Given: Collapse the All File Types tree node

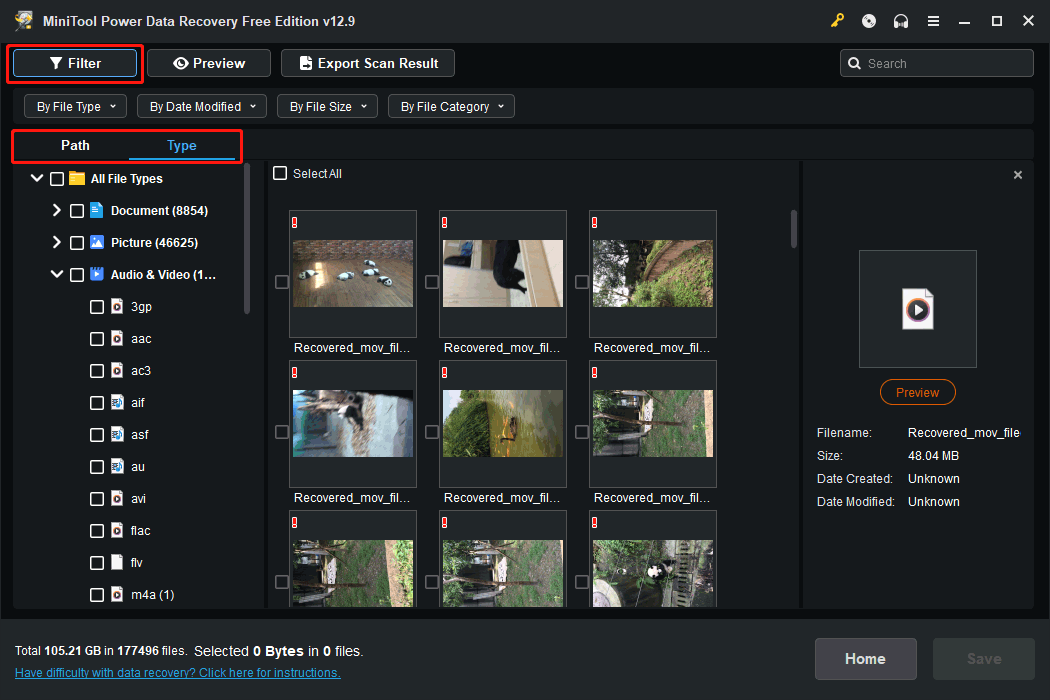Looking at the screenshot, I should pyautogui.click(x=37, y=178).
